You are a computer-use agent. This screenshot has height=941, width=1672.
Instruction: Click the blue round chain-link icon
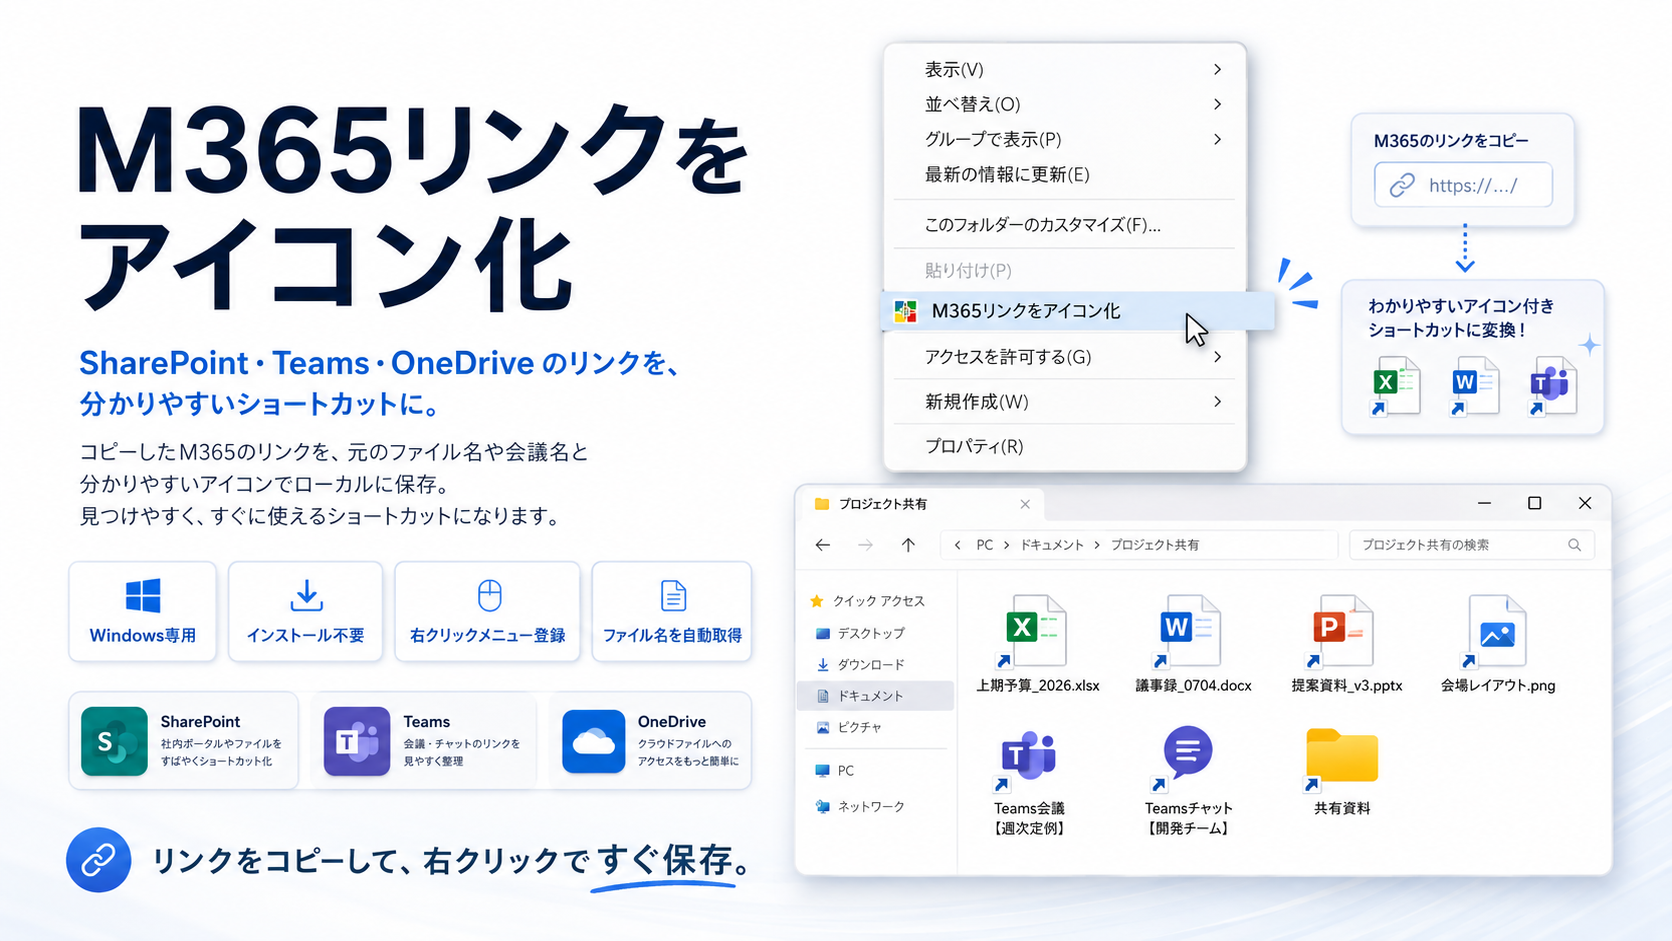(x=98, y=860)
